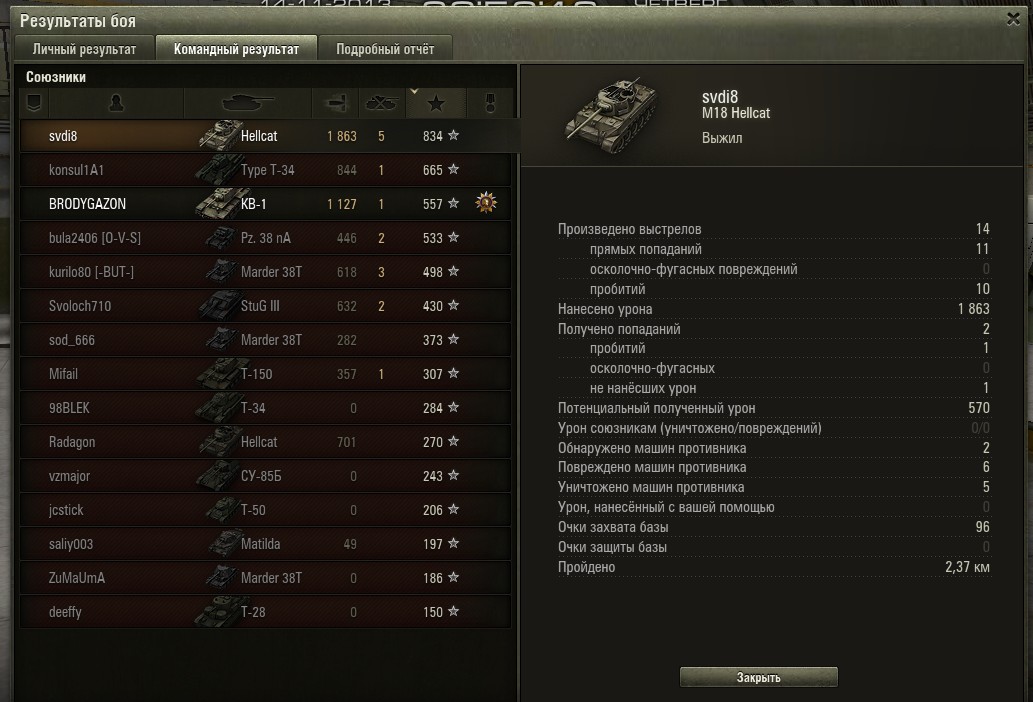1033x702 pixels.
Task: Click BRODYGAZON's medal award icon
Action: click(x=486, y=203)
